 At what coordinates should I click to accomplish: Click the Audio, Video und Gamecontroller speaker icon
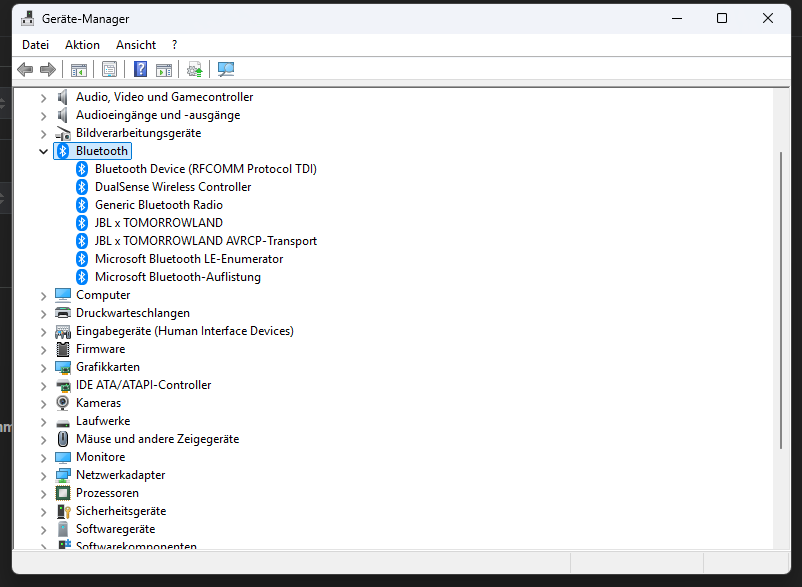62,97
